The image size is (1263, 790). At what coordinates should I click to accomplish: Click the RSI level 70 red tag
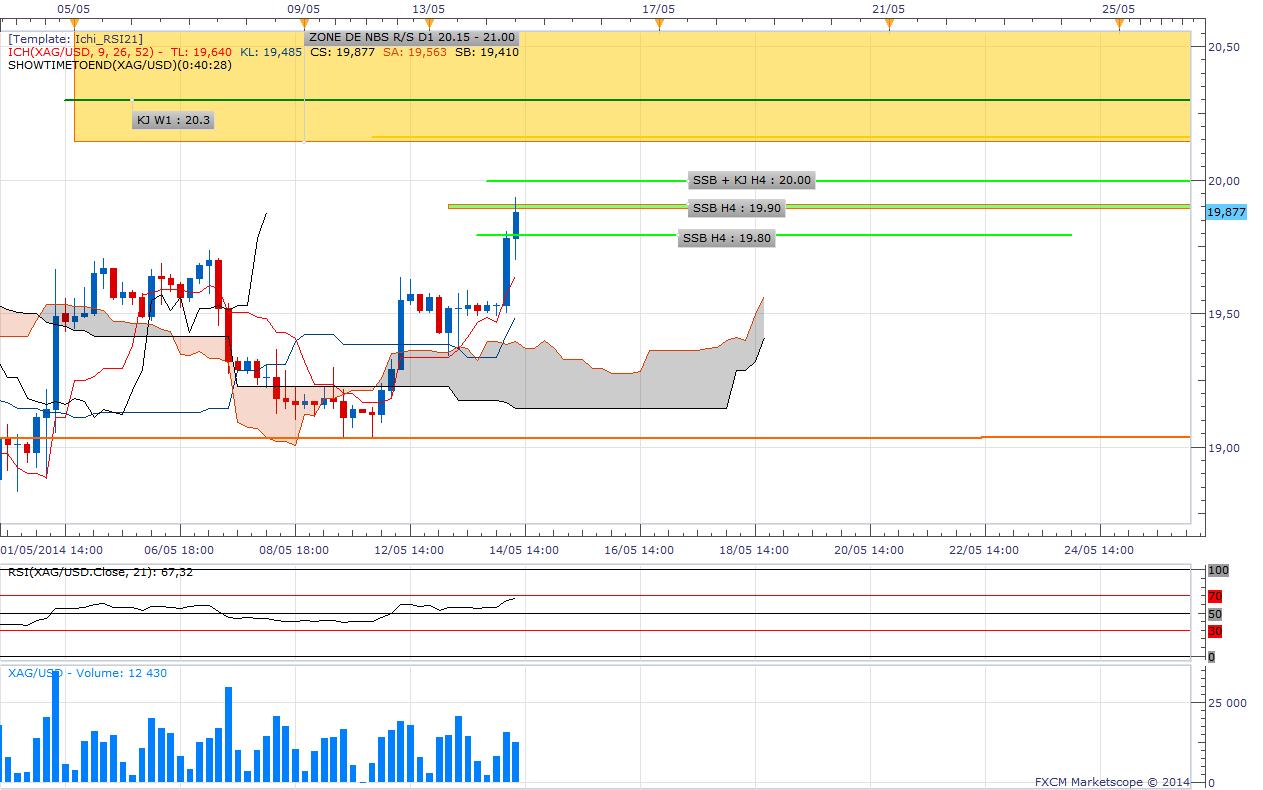tap(1215, 597)
